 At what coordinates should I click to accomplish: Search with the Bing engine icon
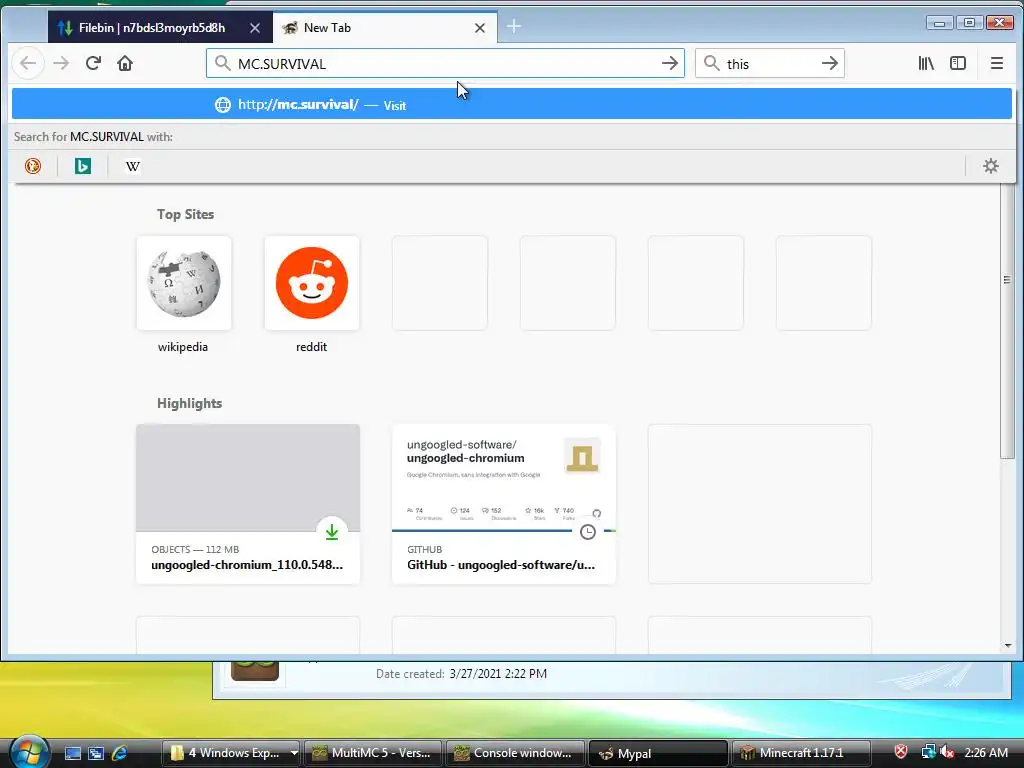(83, 166)
